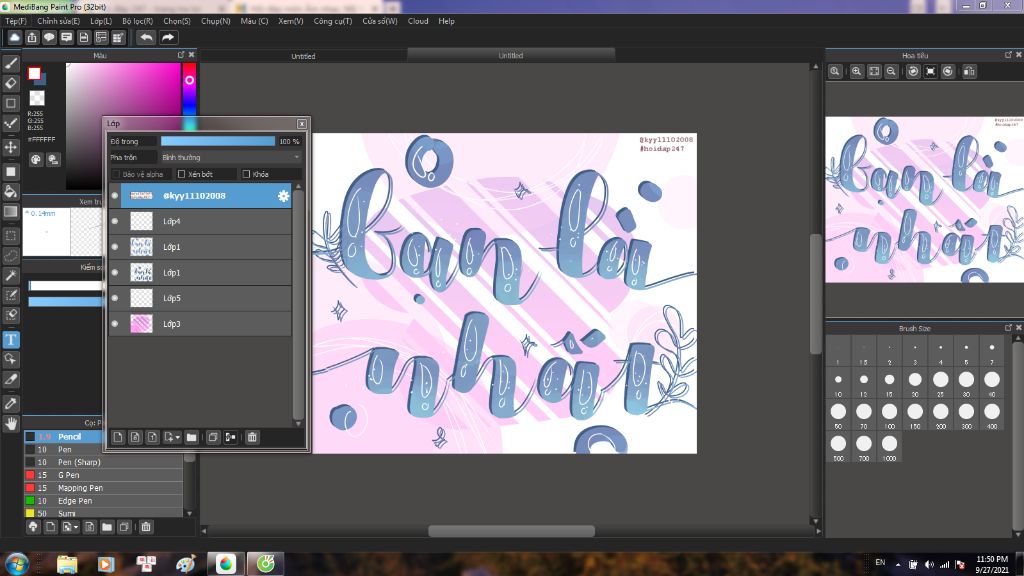Select the Text tool
The image size is (1024, 576).
pos(11,340)
